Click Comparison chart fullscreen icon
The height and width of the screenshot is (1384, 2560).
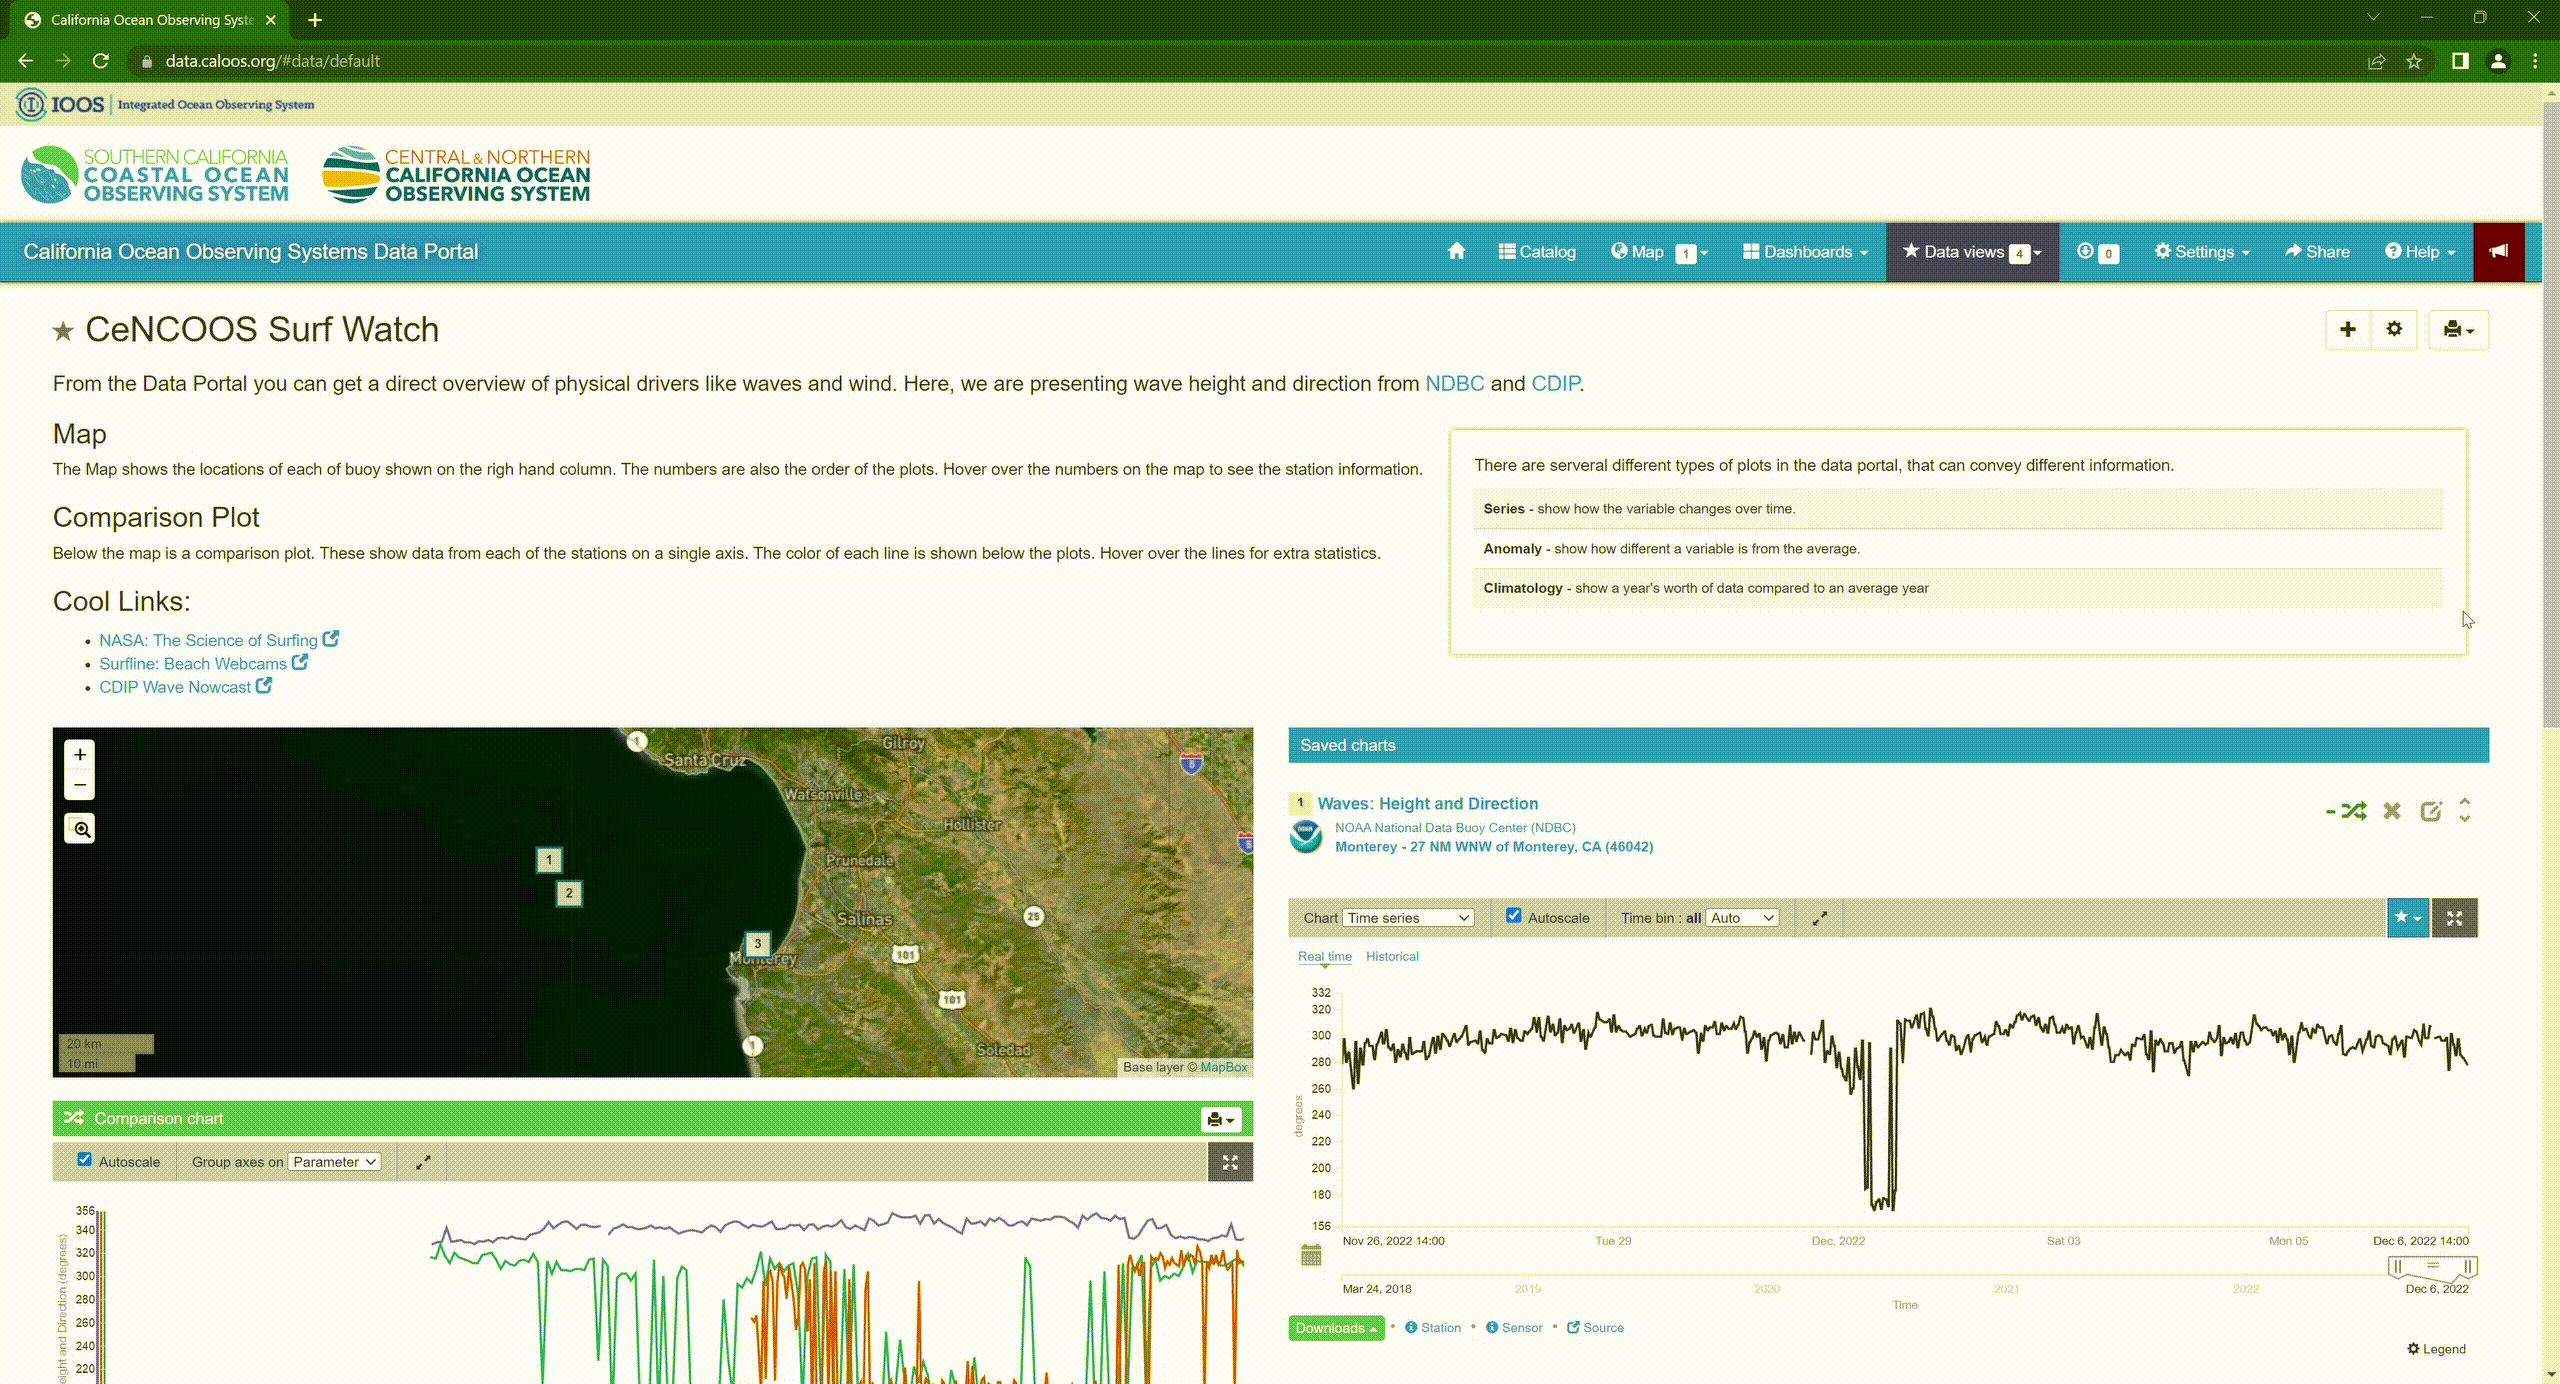(1230, 1162)
